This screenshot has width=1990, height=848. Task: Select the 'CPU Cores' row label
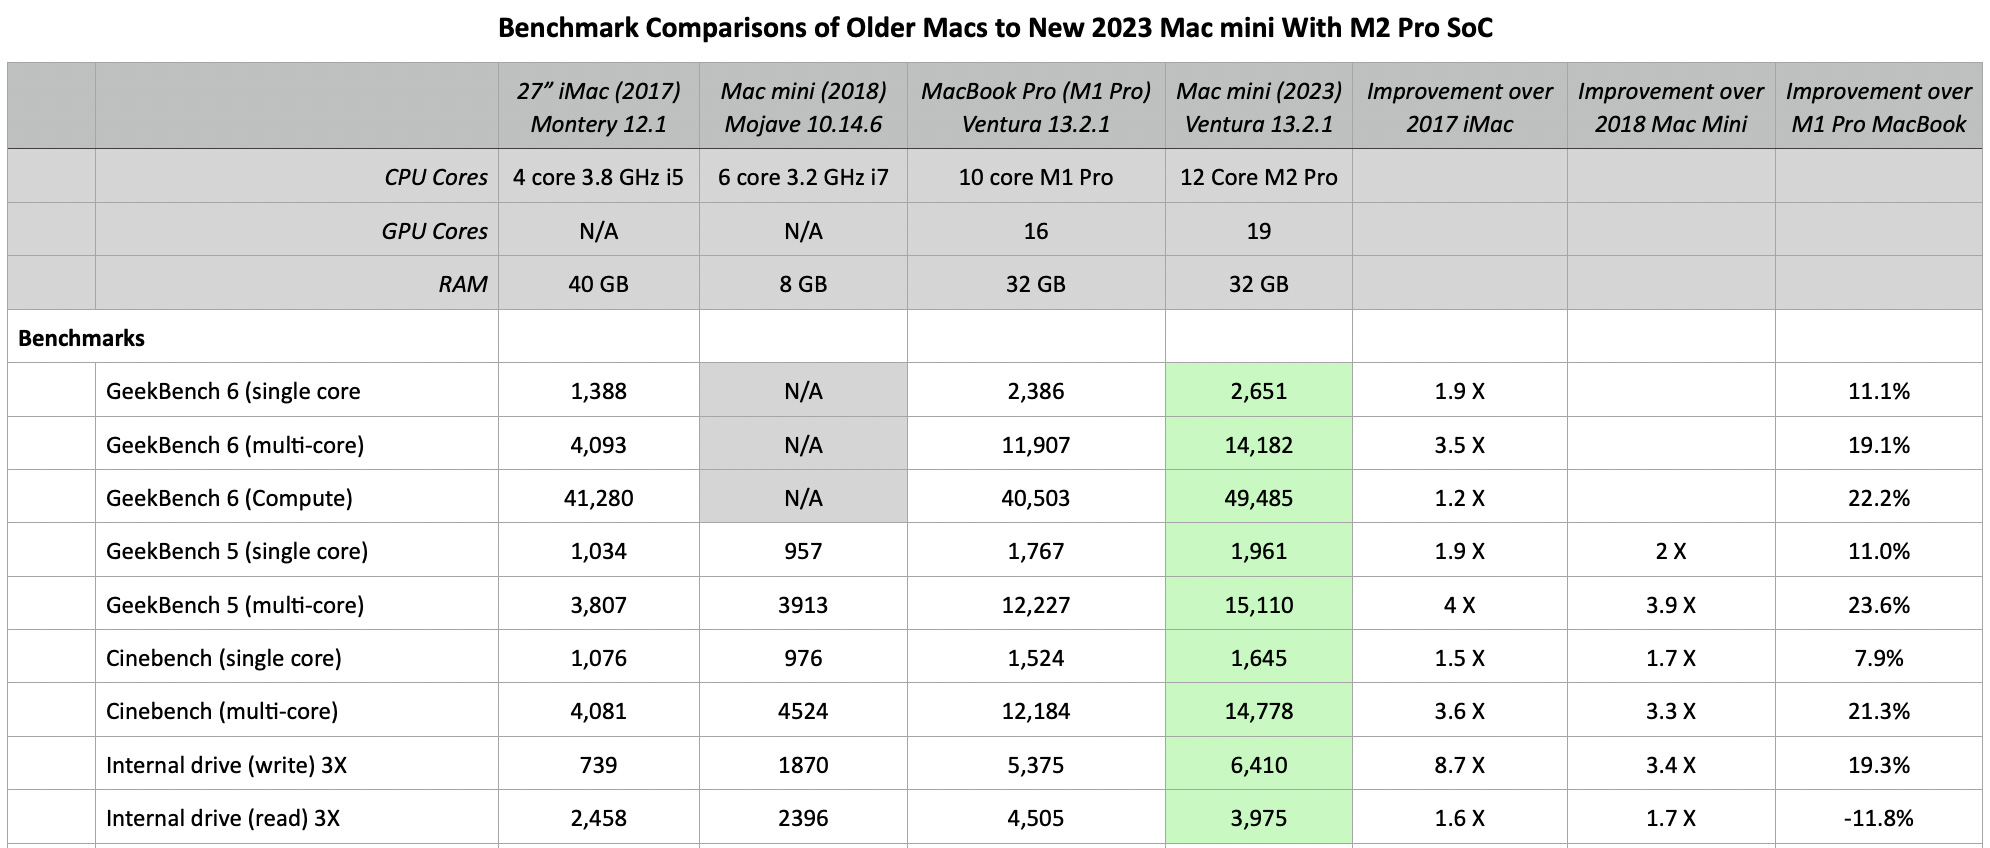[x=436, y=177]
